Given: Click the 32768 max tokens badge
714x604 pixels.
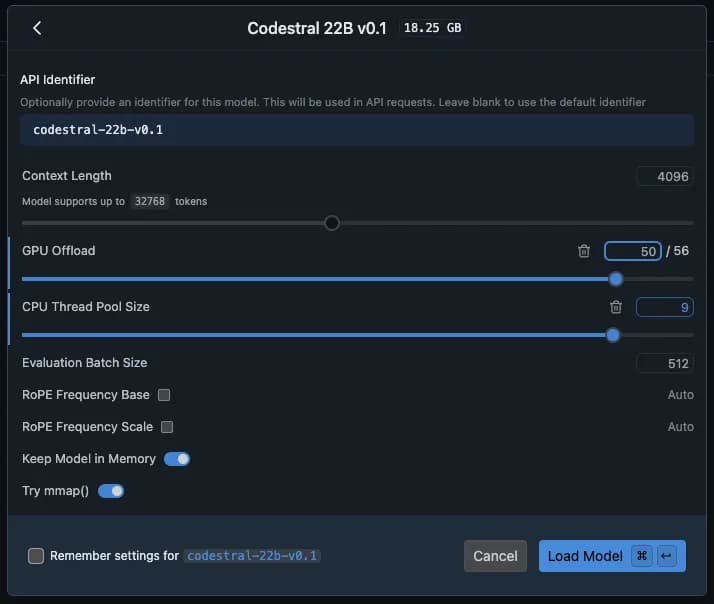Looking at the screenshot, I should point(150,201).
